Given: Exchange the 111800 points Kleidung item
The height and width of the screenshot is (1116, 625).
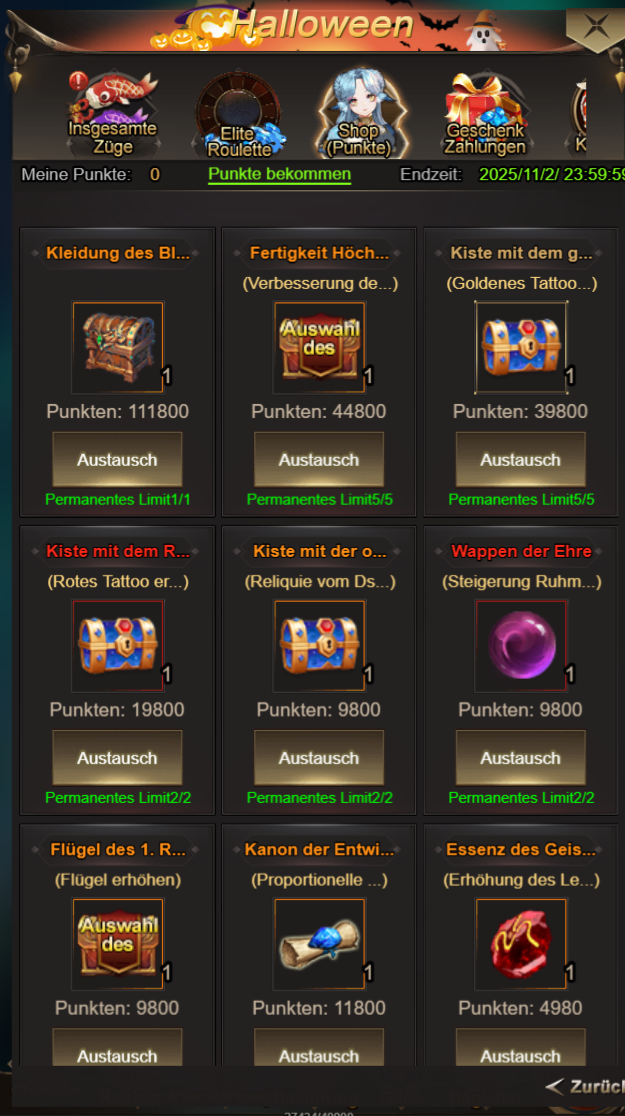Looking at the screenshot, I should tap(117, 459).
